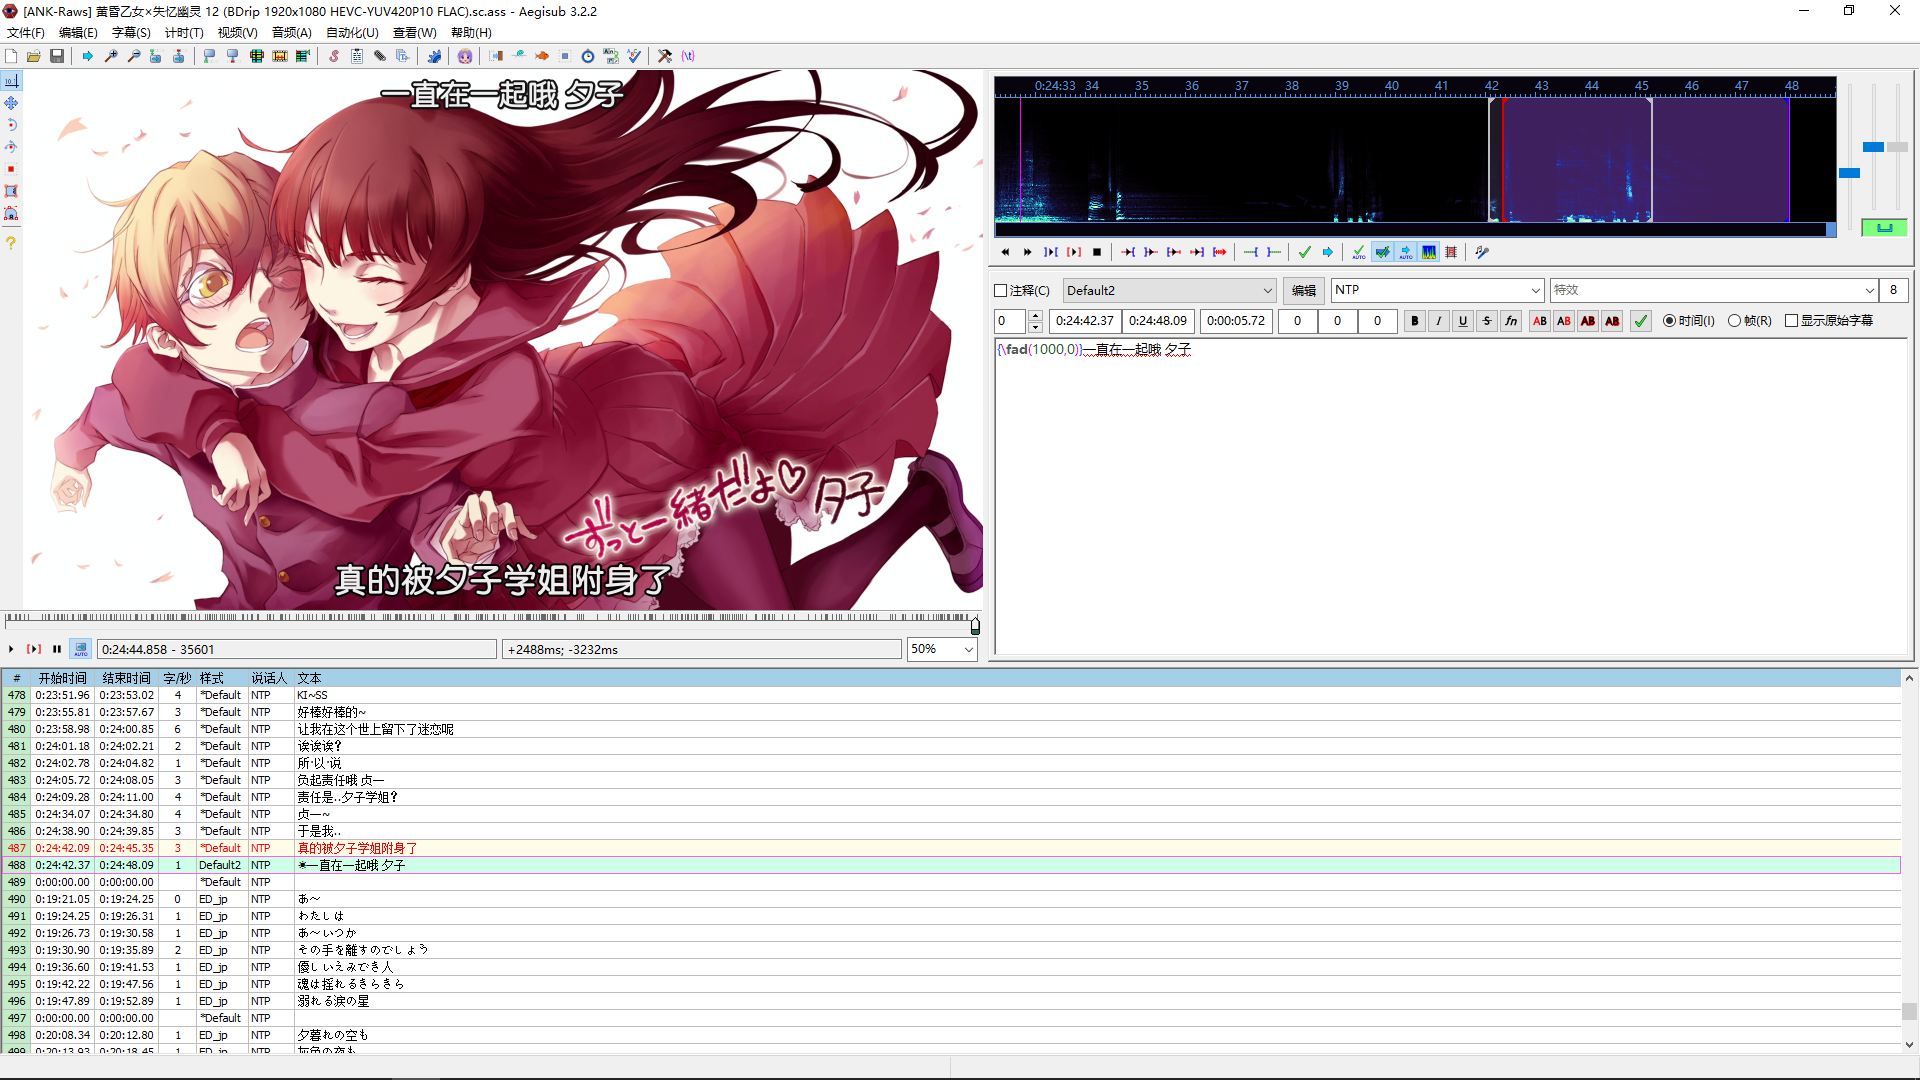
Task: Toggle auto-commit changes
Action: tap(1359, 252)
